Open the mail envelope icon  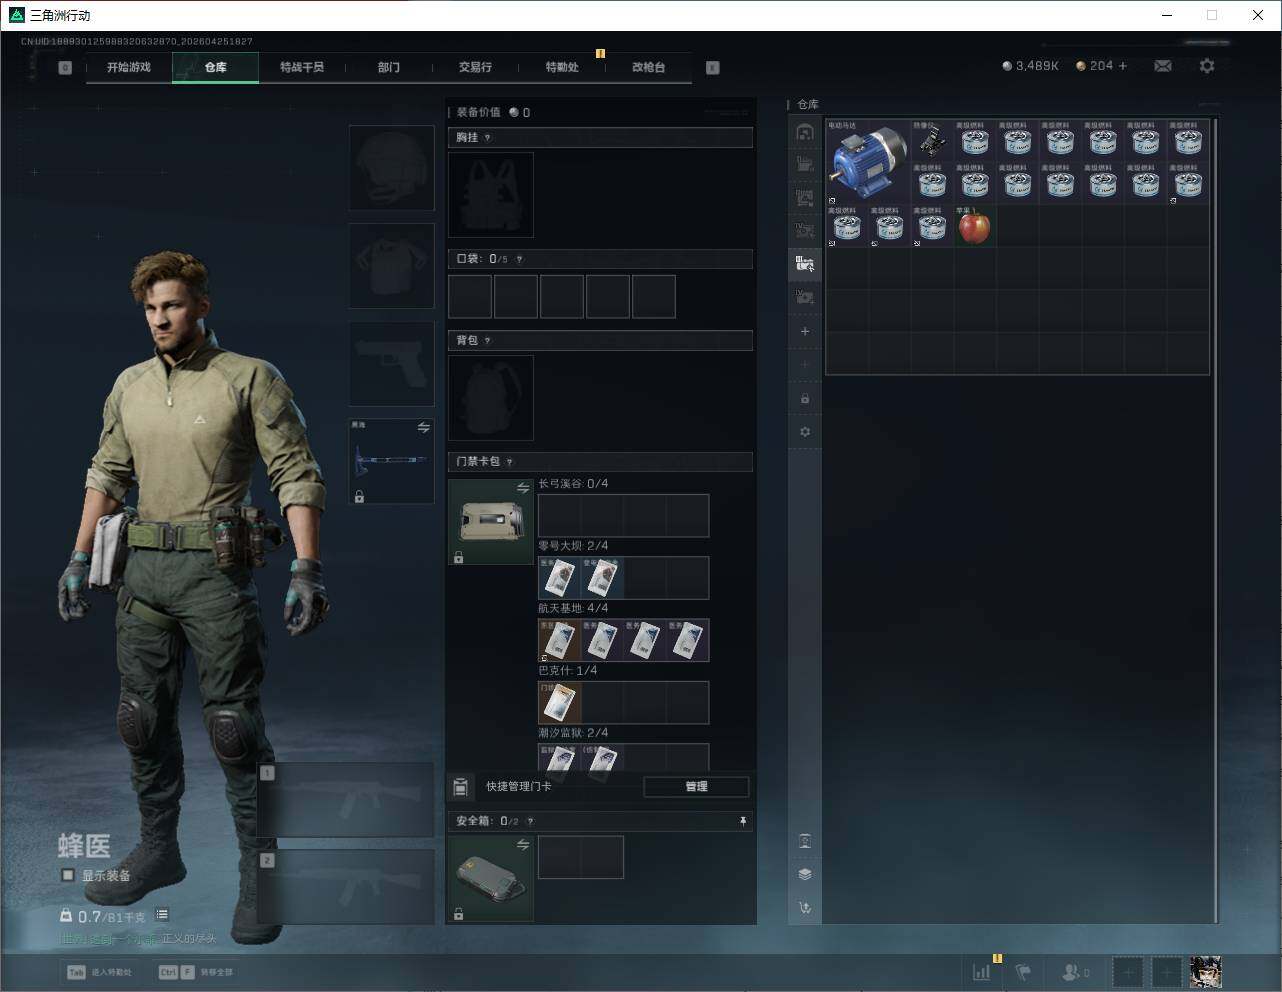[1163, 66]
